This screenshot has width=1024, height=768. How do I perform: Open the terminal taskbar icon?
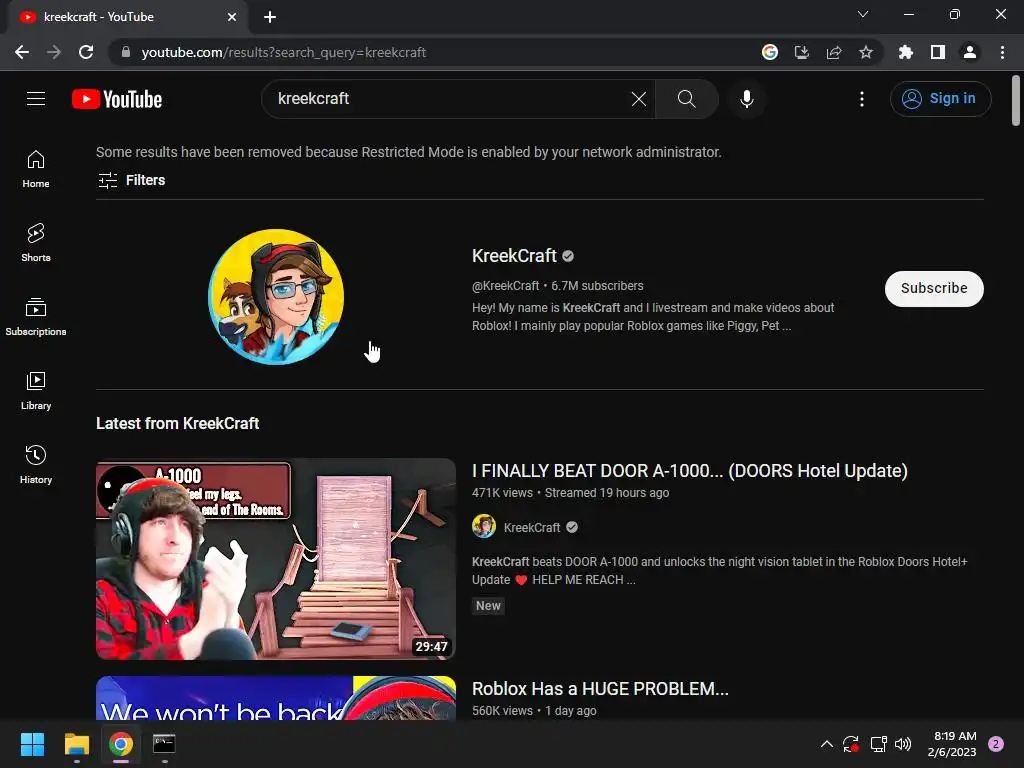tap(164, 744)
